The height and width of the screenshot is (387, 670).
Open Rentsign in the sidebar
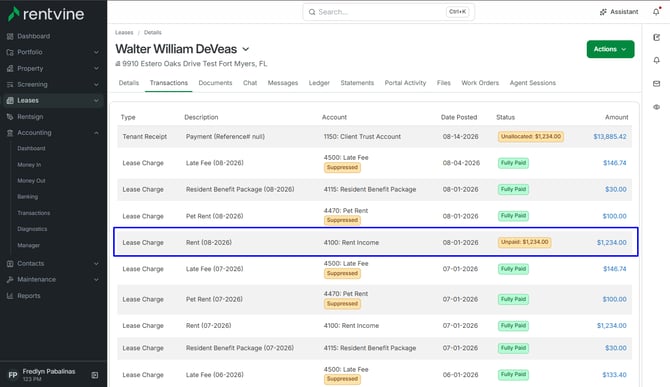tap(30, 117)
